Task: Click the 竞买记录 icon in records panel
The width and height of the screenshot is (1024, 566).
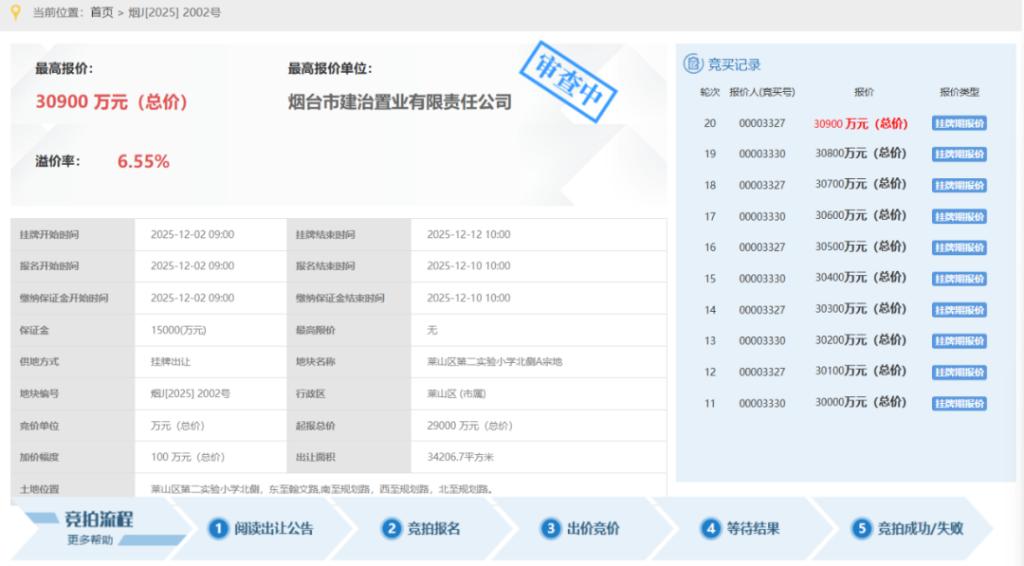Action: click(x=693, y=64)
